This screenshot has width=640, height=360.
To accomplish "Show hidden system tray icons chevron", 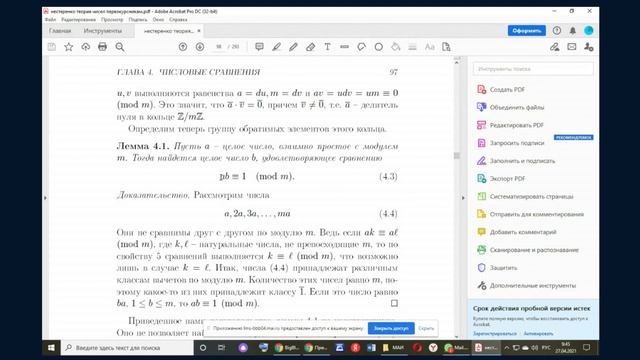I will [x=507, y=348].
